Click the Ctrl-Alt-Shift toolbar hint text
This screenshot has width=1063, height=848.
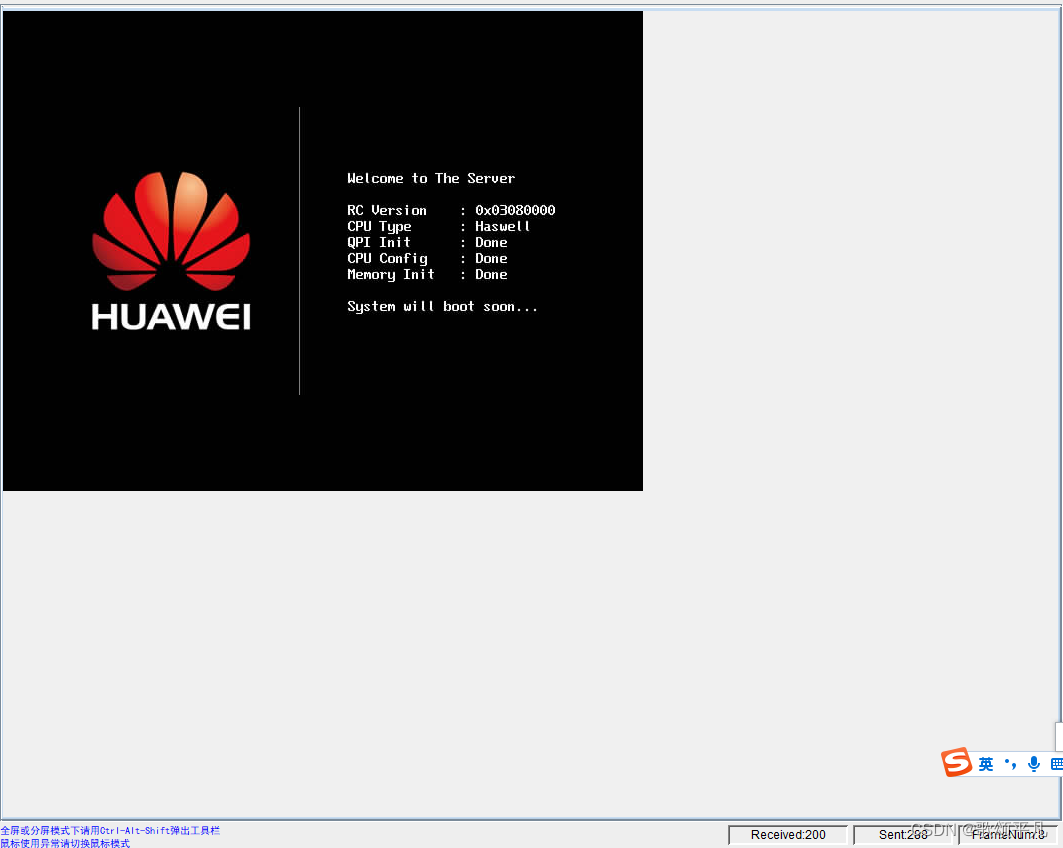pyautogui.click(x=110, y=830)
